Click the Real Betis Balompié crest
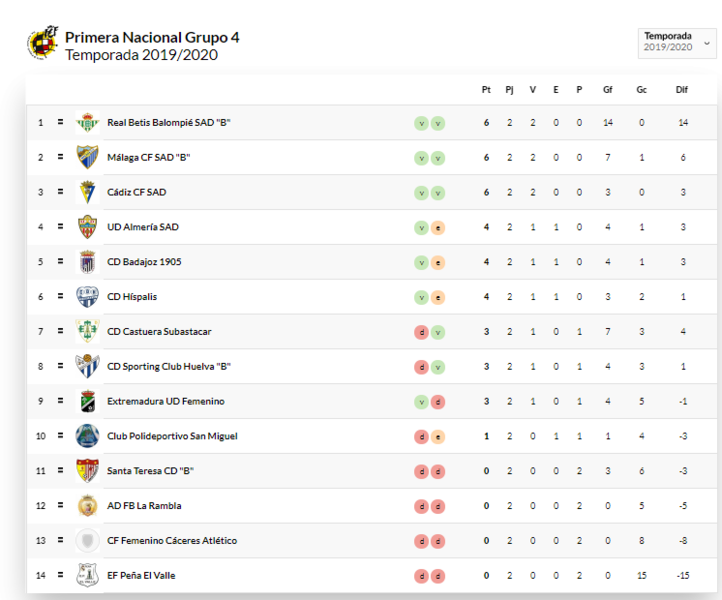 87,123
